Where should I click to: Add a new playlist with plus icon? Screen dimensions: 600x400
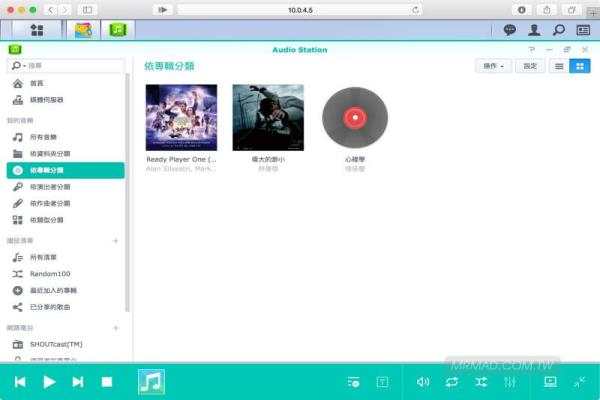tap(116, 241)
